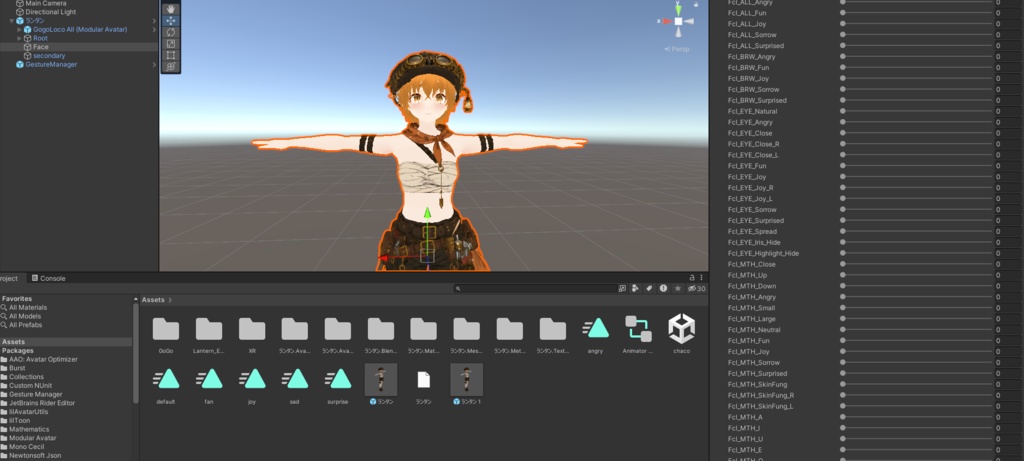This screenshot has width=1024, height=461.
Task: Select the Move tool in scene toolbar
Action: pyautogui.click(x=170, y=21)
